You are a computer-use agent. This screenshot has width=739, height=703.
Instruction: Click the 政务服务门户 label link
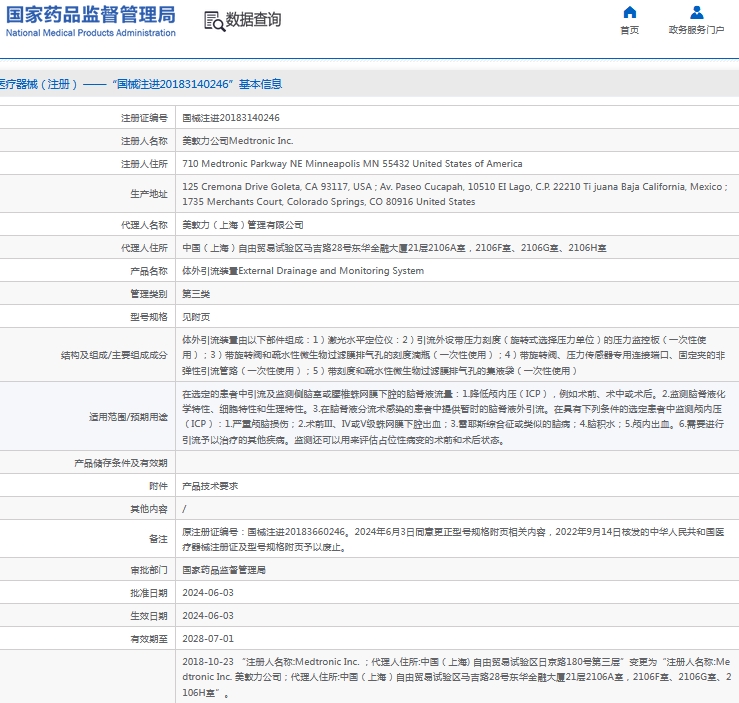coord(696,30)
